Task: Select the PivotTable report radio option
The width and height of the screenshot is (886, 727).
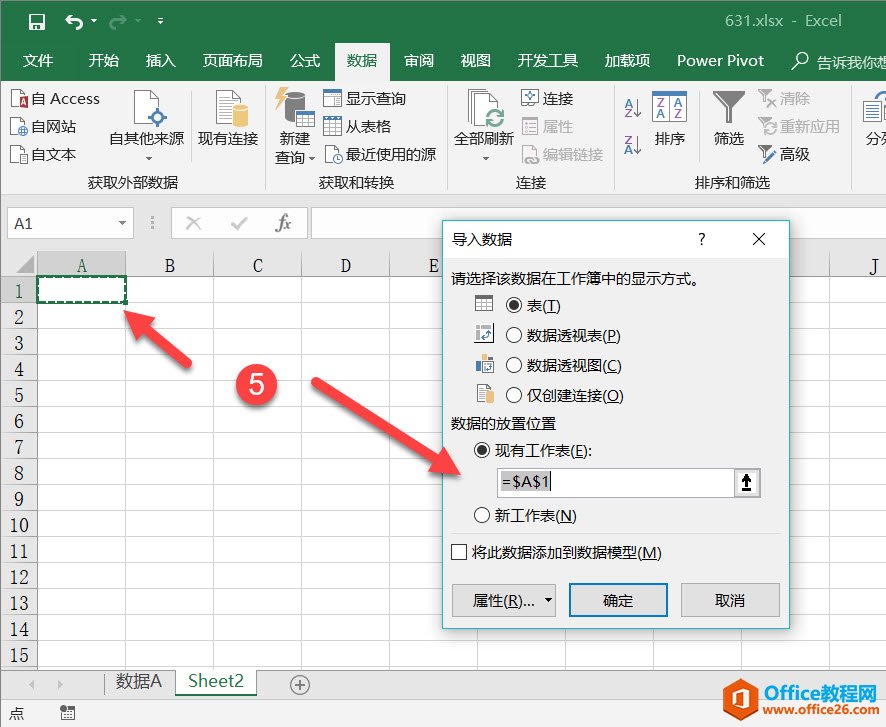Action: tap(514, 336)
